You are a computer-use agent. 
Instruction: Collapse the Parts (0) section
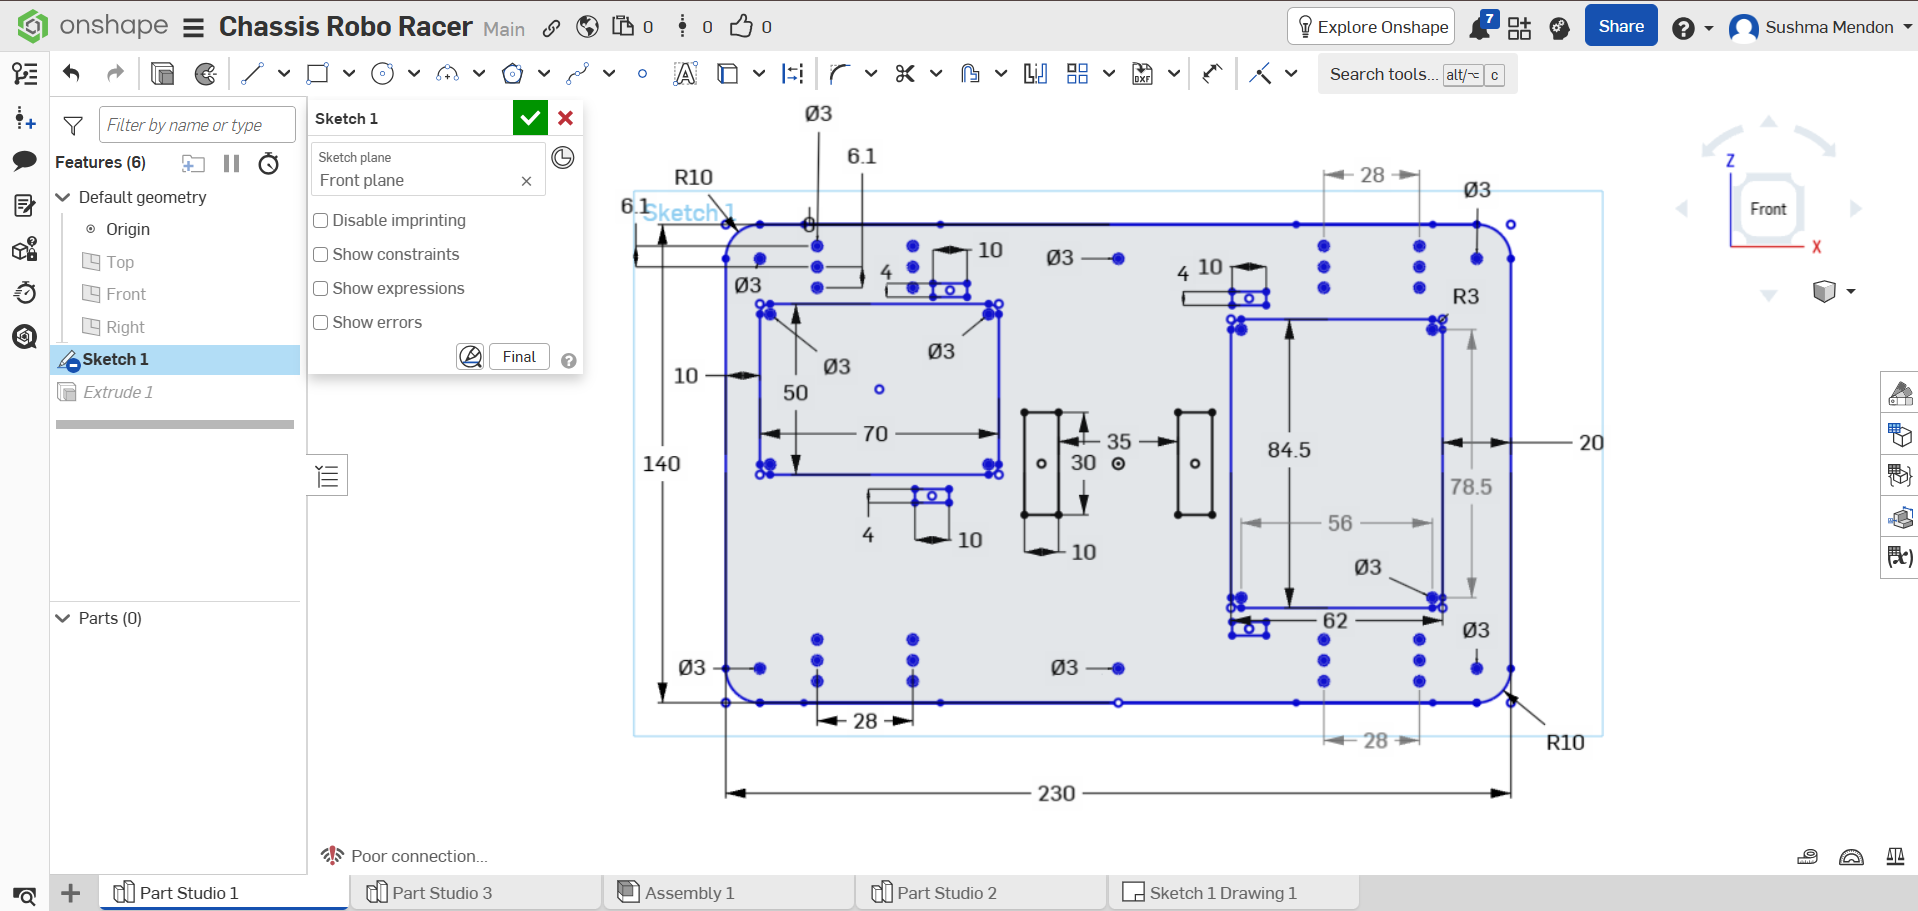(63, 618)
